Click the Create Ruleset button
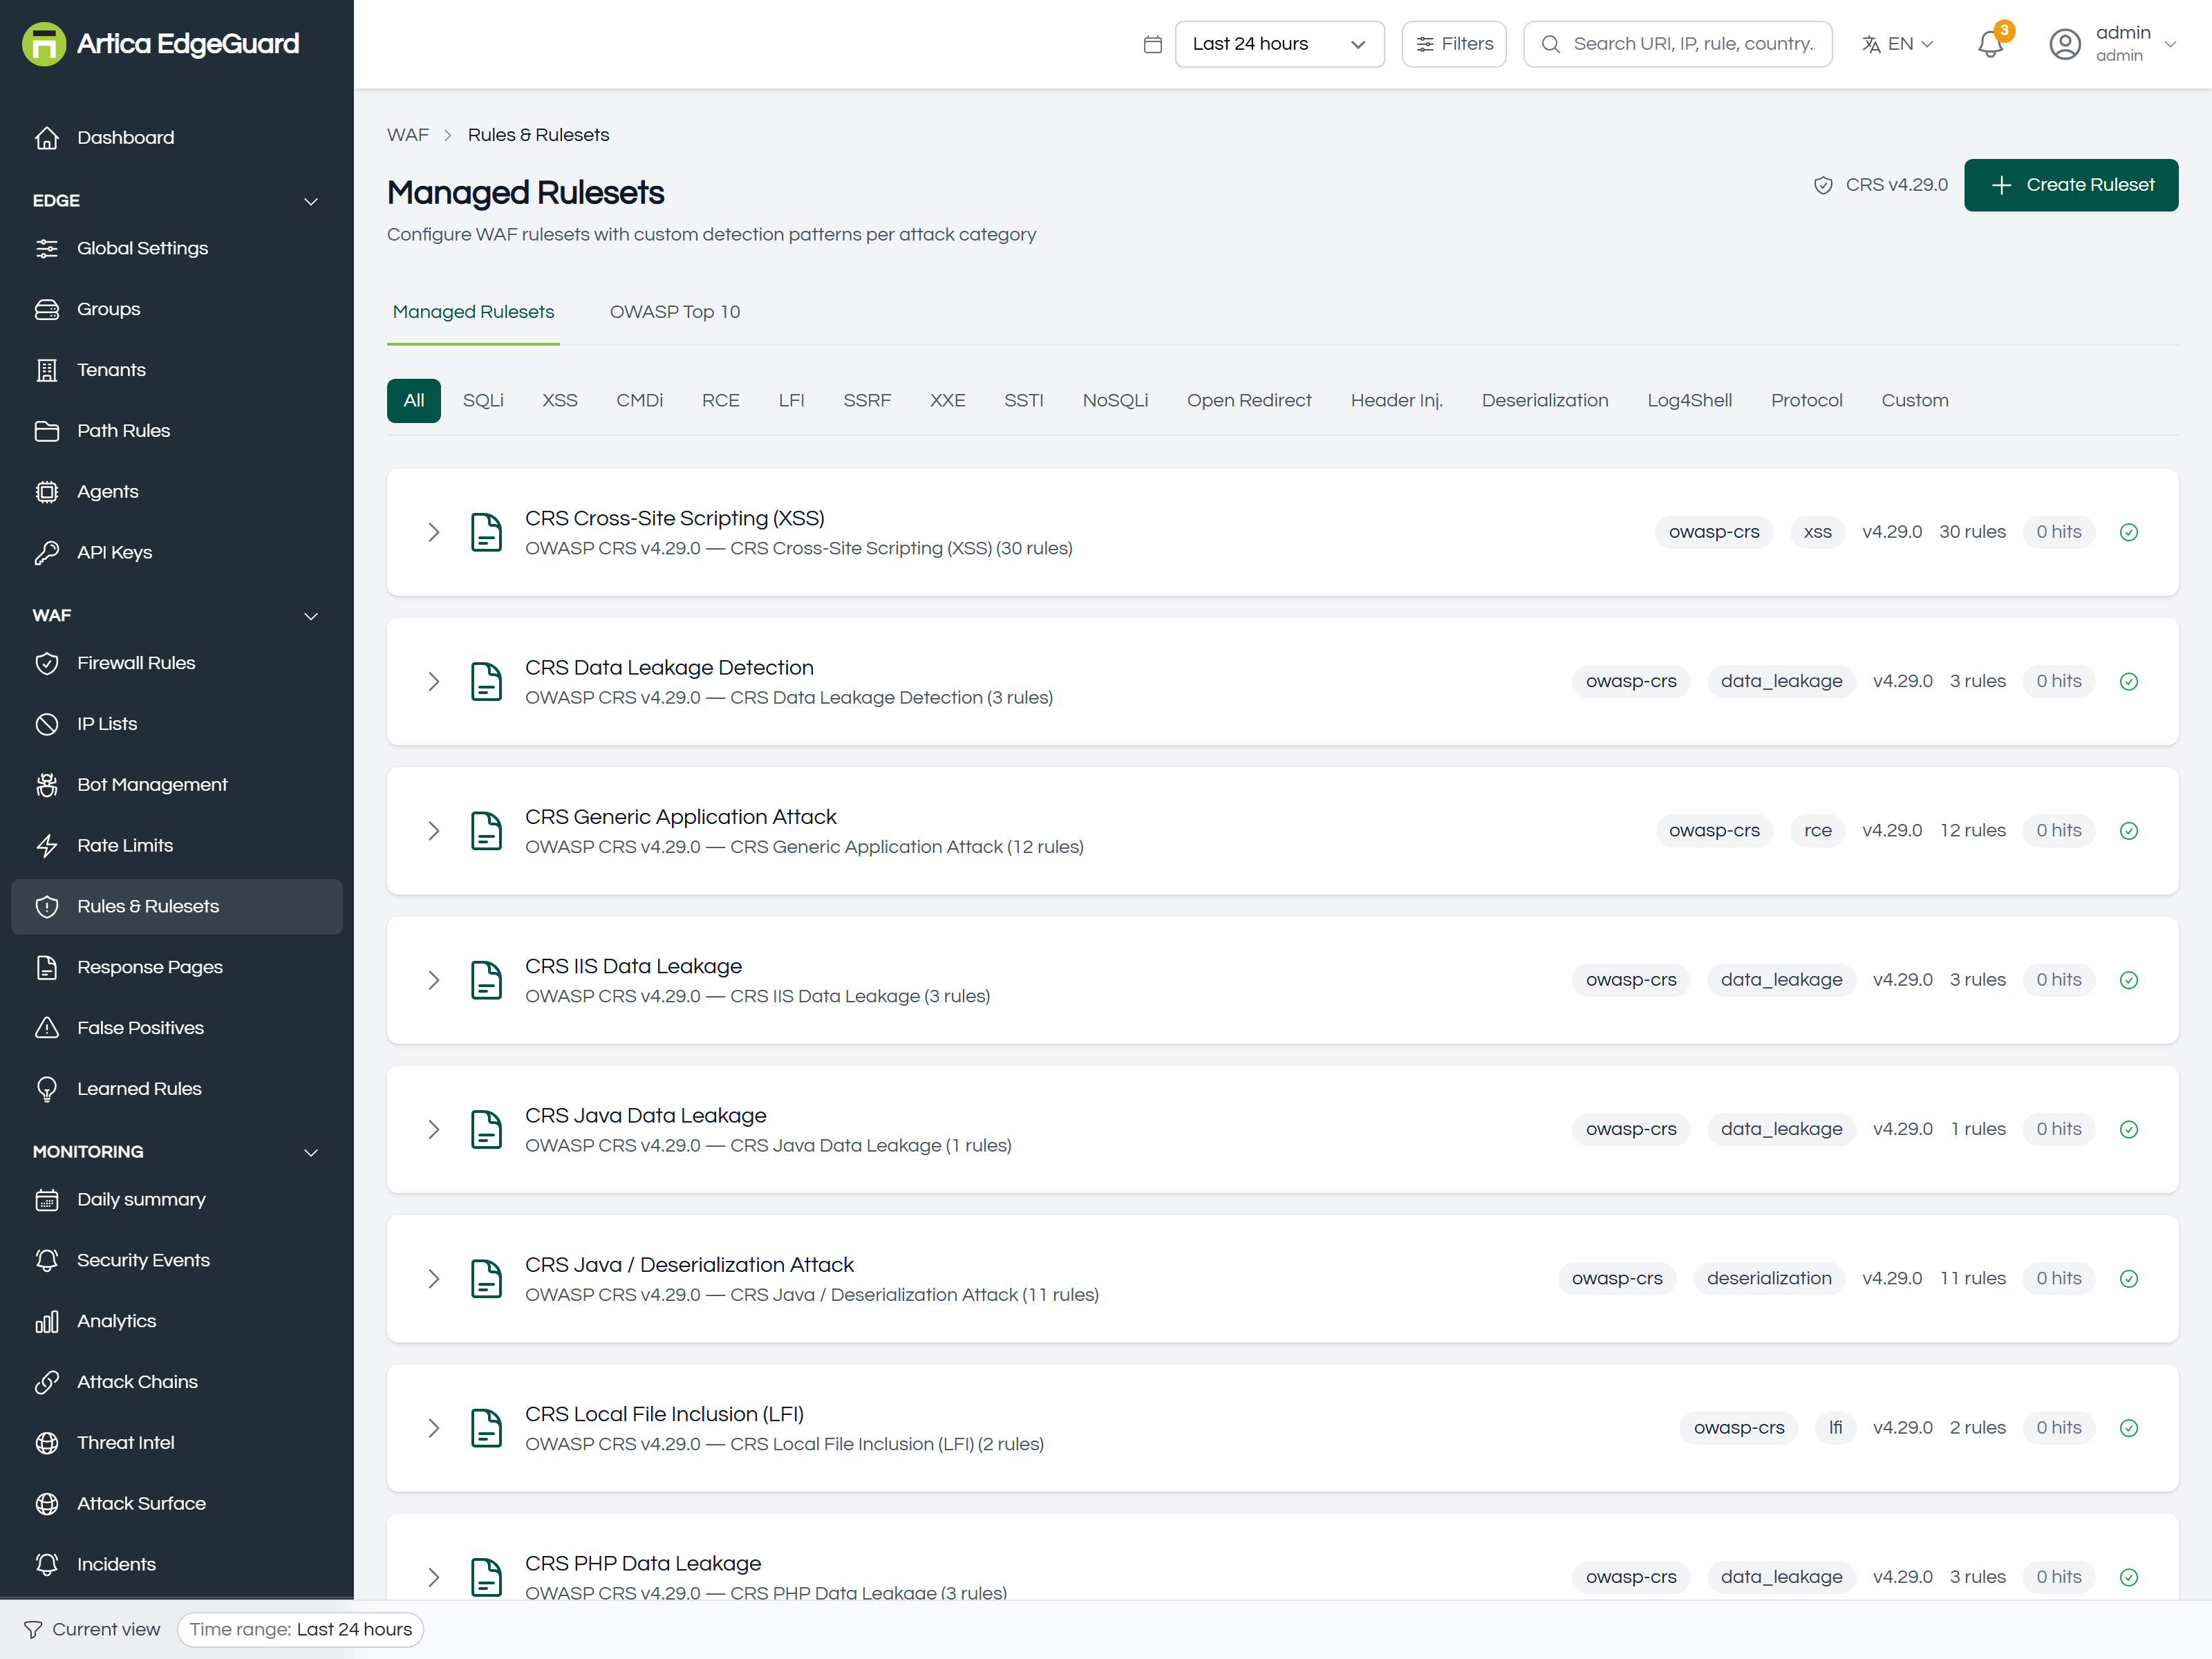Image resolution: width=2212 pixels, height=1659 pixels. coord(2071,185)
